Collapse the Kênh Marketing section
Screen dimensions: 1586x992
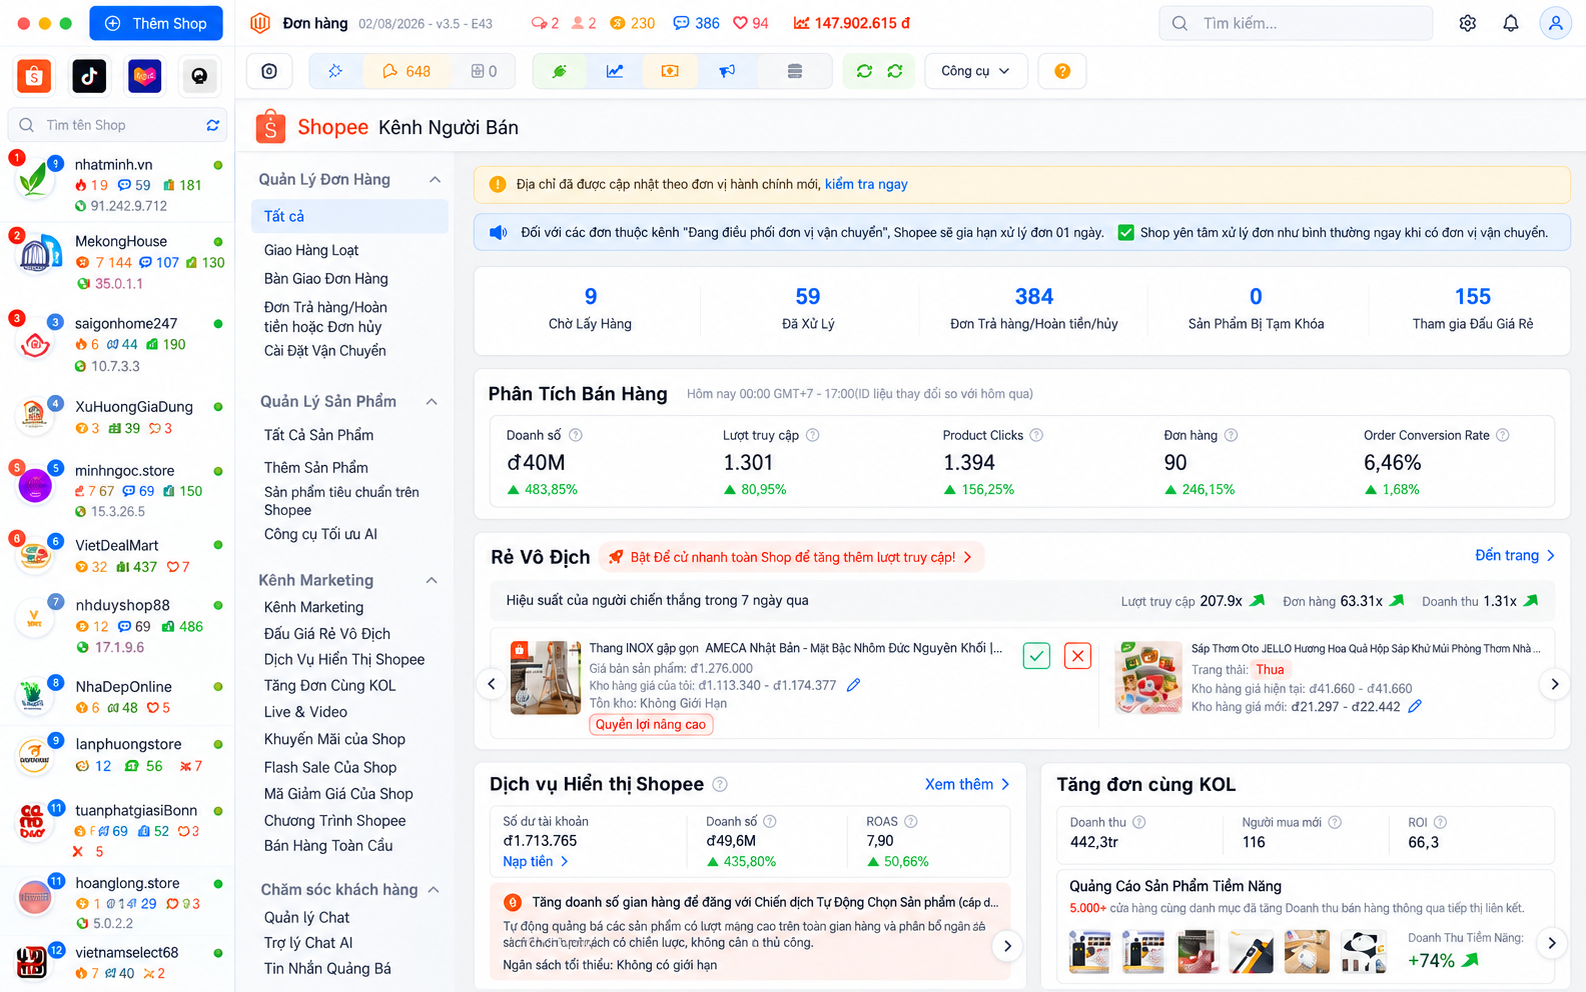point(432,581)
